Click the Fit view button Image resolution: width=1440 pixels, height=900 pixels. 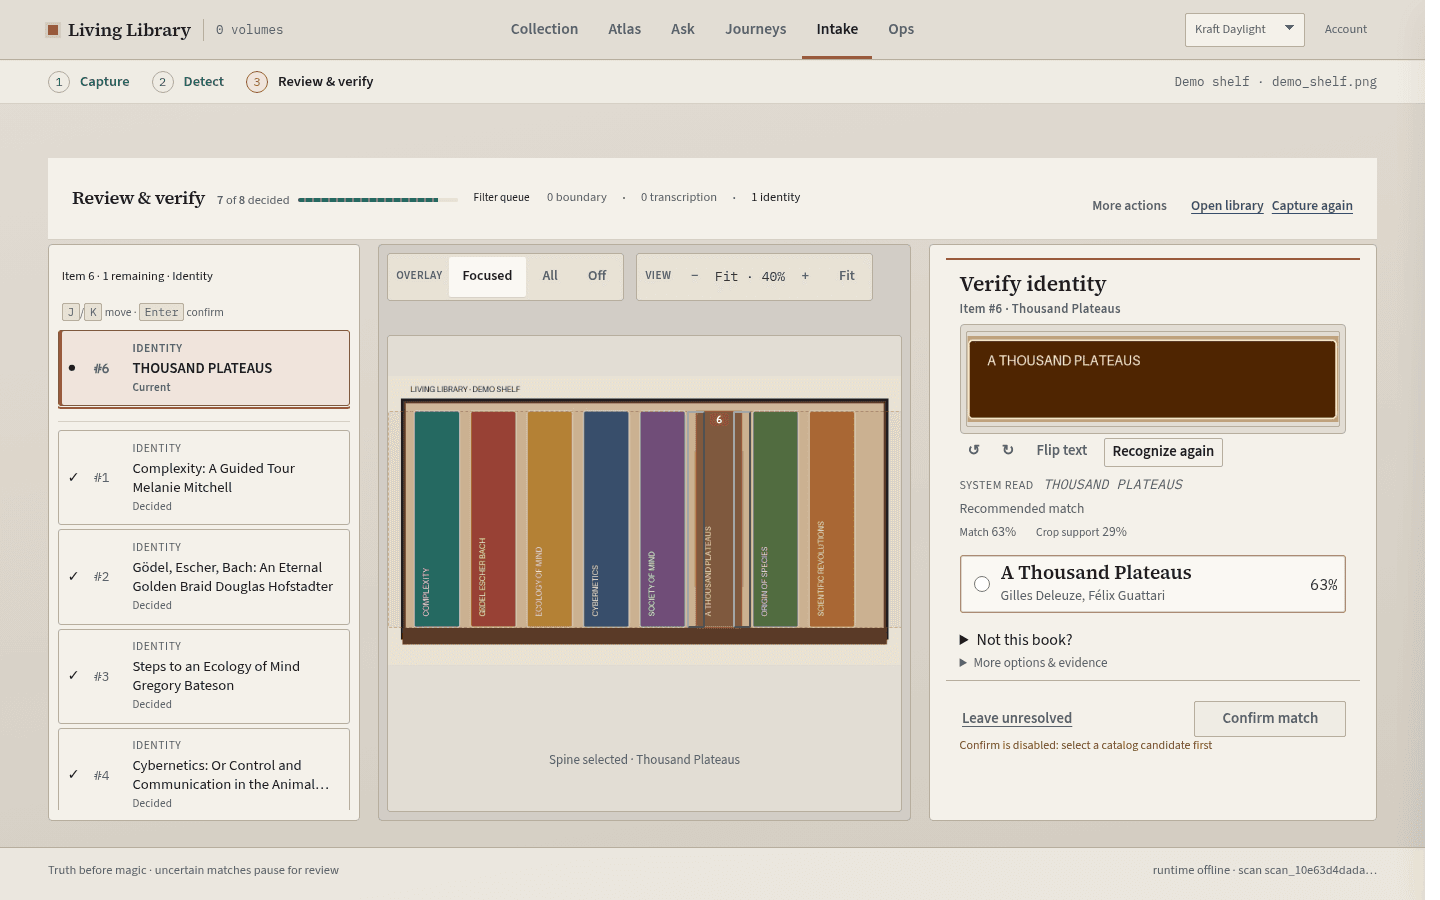(847, 276)
